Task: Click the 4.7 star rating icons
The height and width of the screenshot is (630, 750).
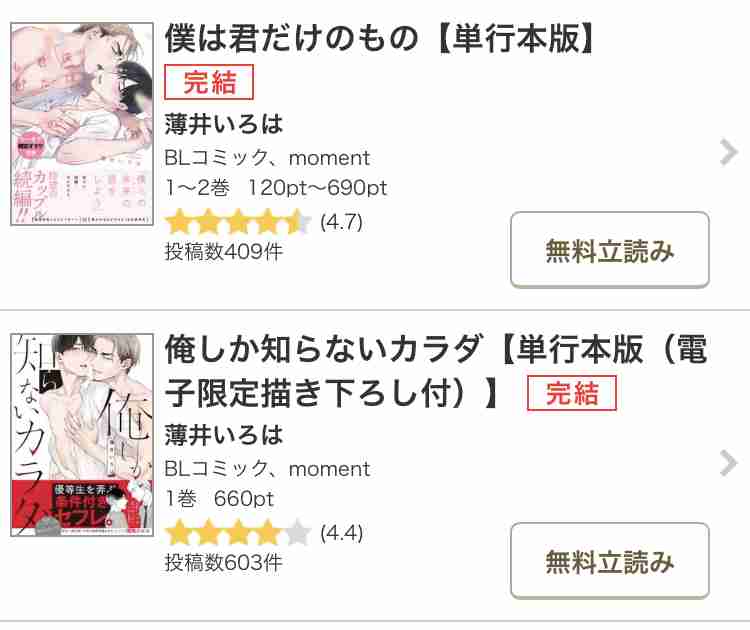Action: coord(238,221)
